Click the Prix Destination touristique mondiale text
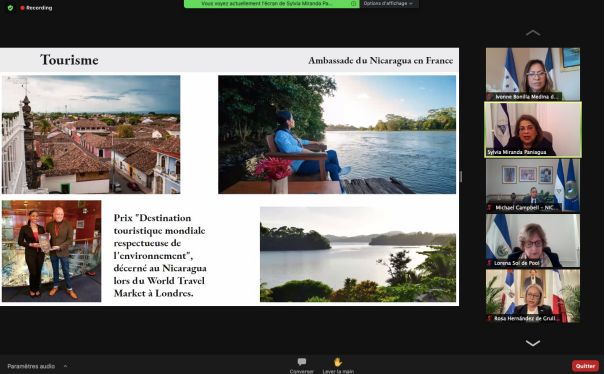The height and width of the screenshot is (374, 605). pos(160,256)
